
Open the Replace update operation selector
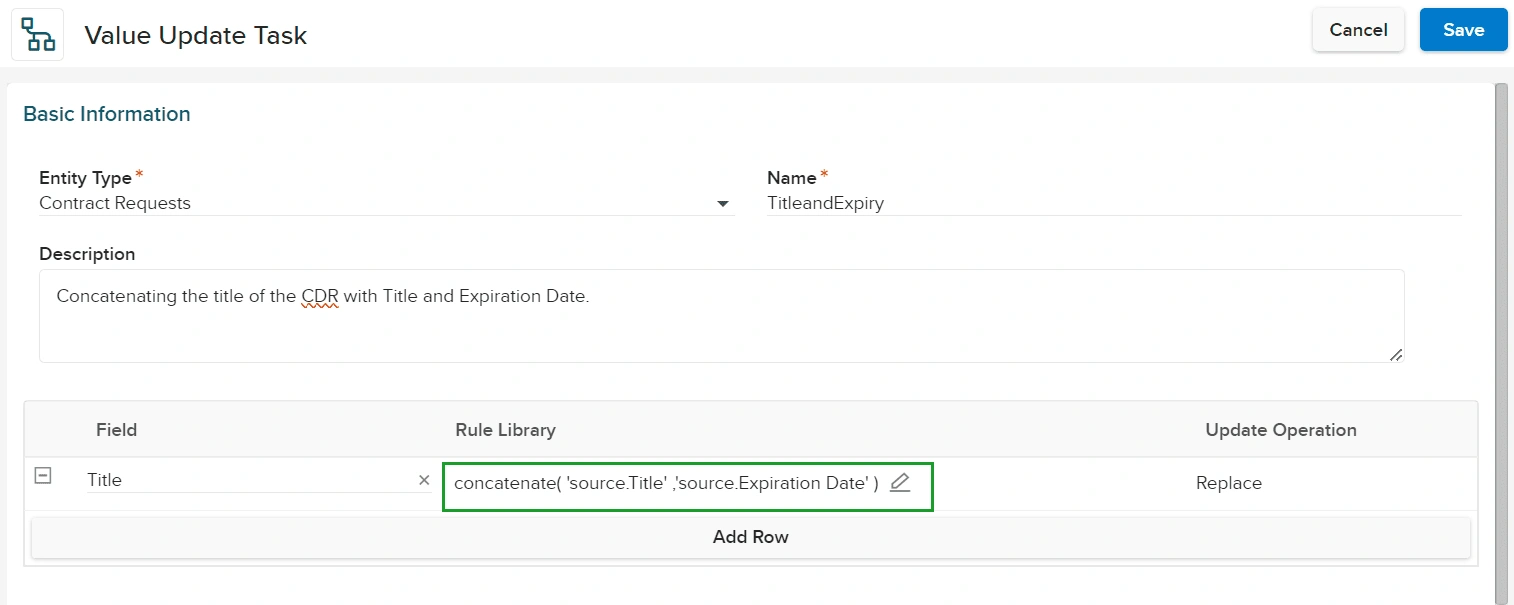pyautogui.click(x=1228, y=483)
